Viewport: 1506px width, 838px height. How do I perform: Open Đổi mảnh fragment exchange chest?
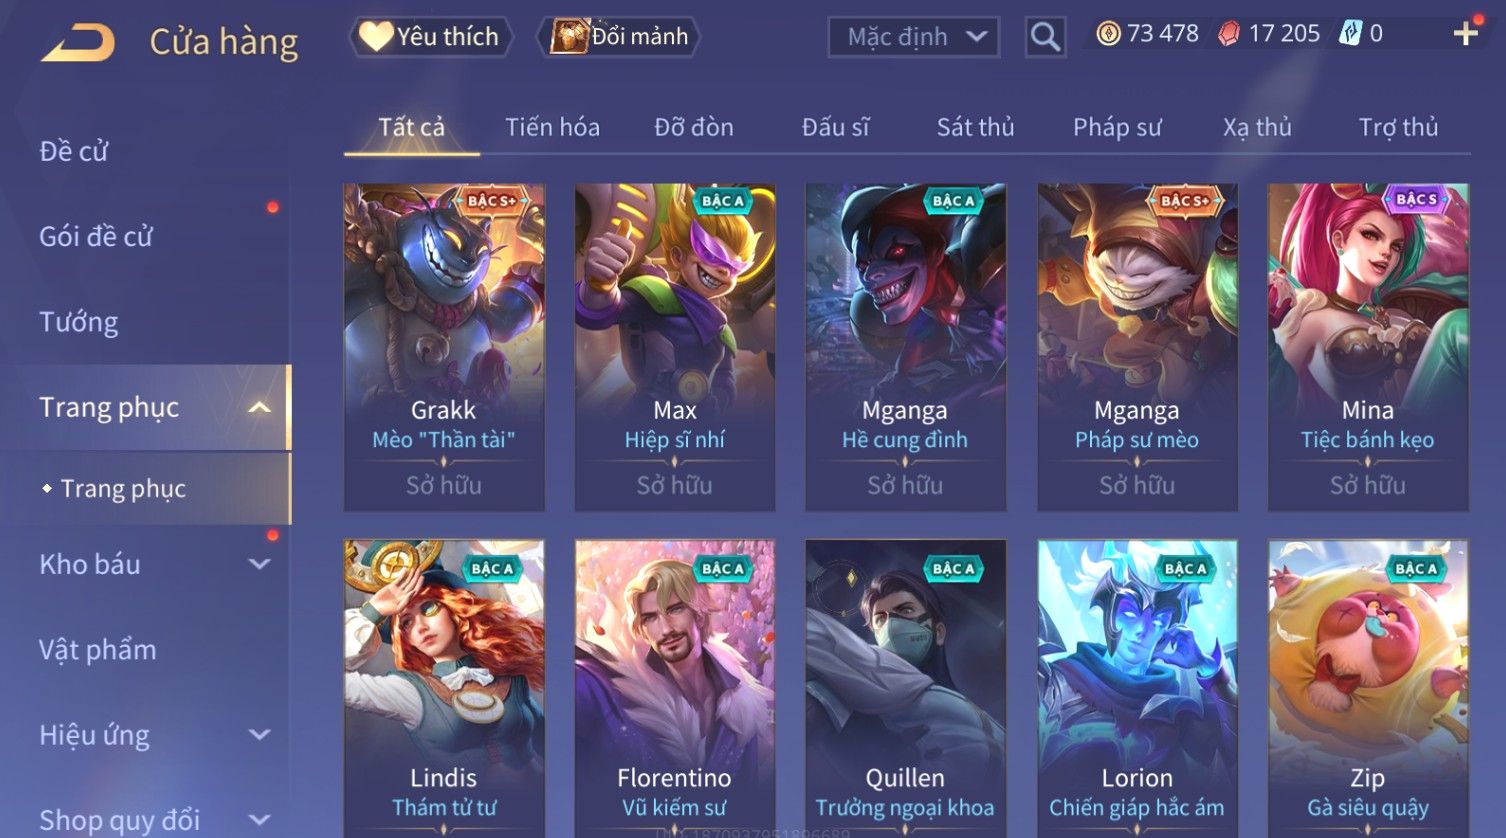[x=619, y=37]
